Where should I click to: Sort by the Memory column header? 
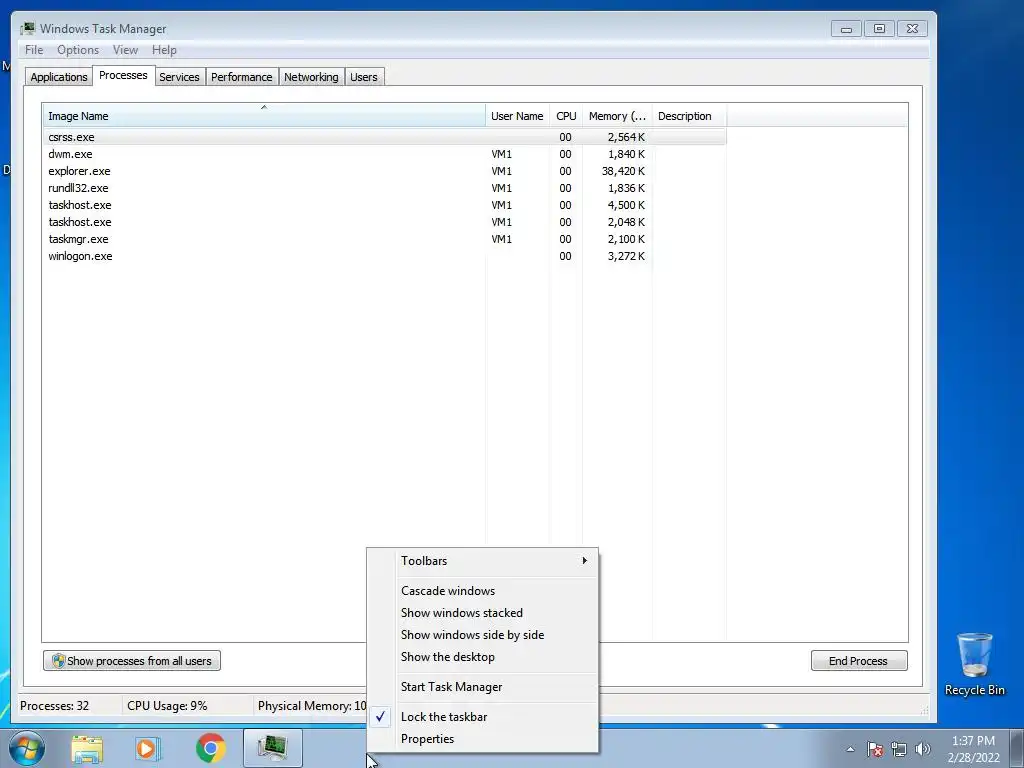point(617,116)
